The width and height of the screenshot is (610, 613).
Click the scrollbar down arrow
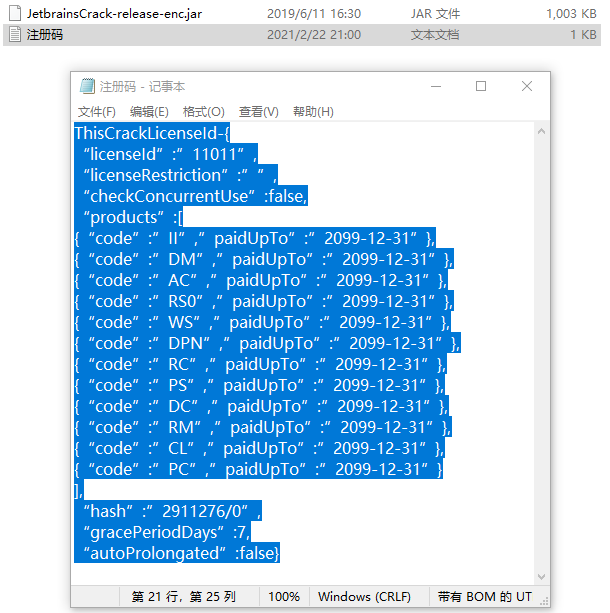point(541,577)
